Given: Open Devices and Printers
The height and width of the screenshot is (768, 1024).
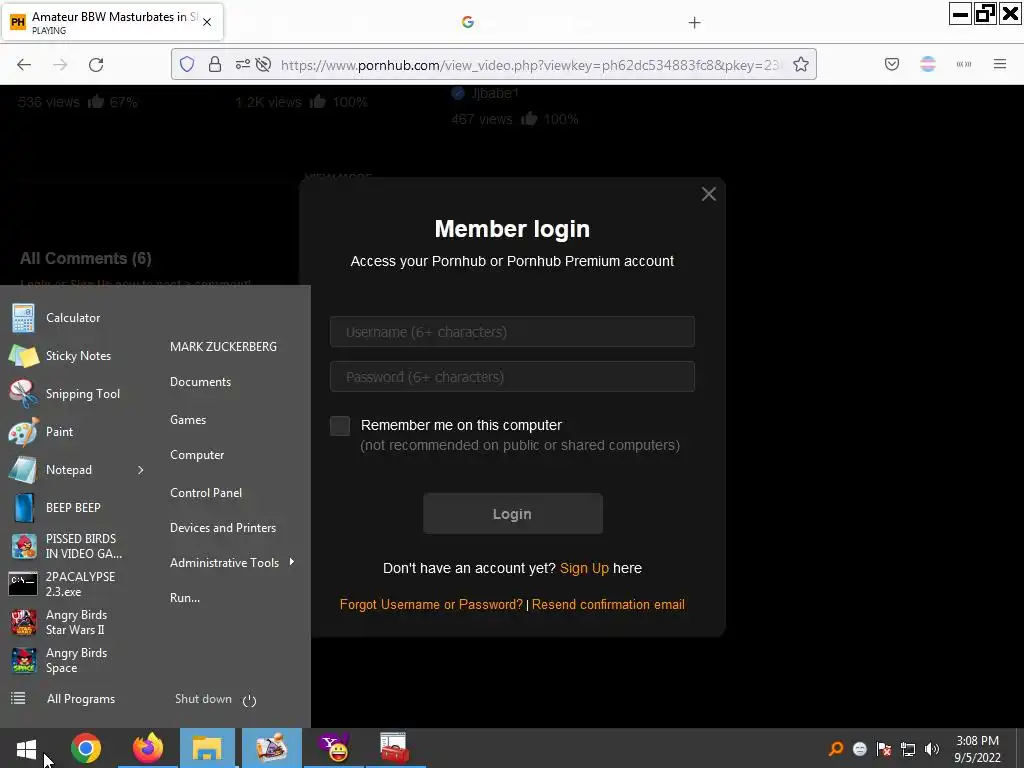Looking at the screenshot, I should (x=223, y=528).
